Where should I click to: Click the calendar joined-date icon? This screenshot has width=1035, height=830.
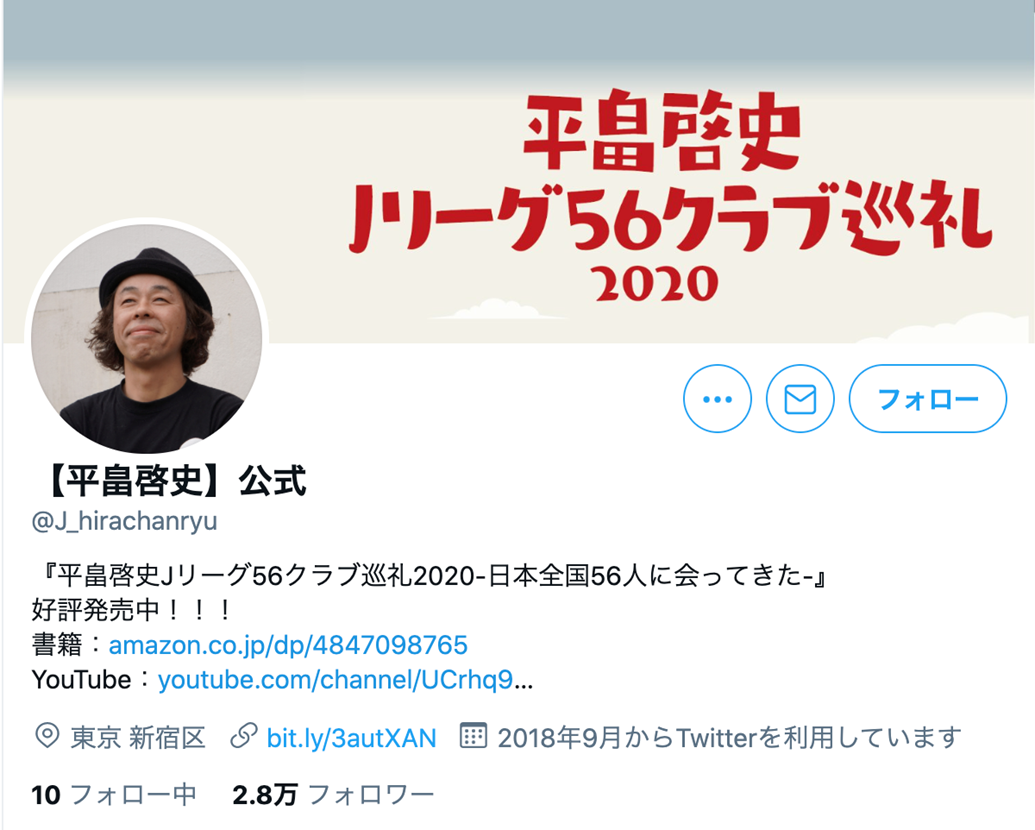473,736
